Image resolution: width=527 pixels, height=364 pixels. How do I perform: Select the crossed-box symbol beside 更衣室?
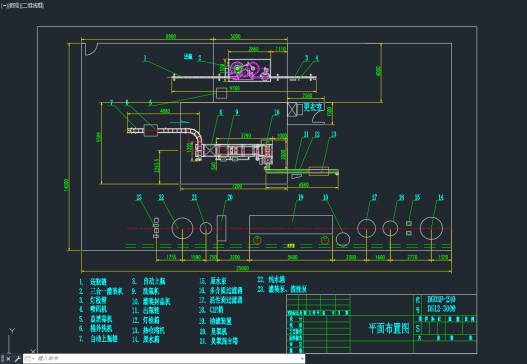[292, 110]
